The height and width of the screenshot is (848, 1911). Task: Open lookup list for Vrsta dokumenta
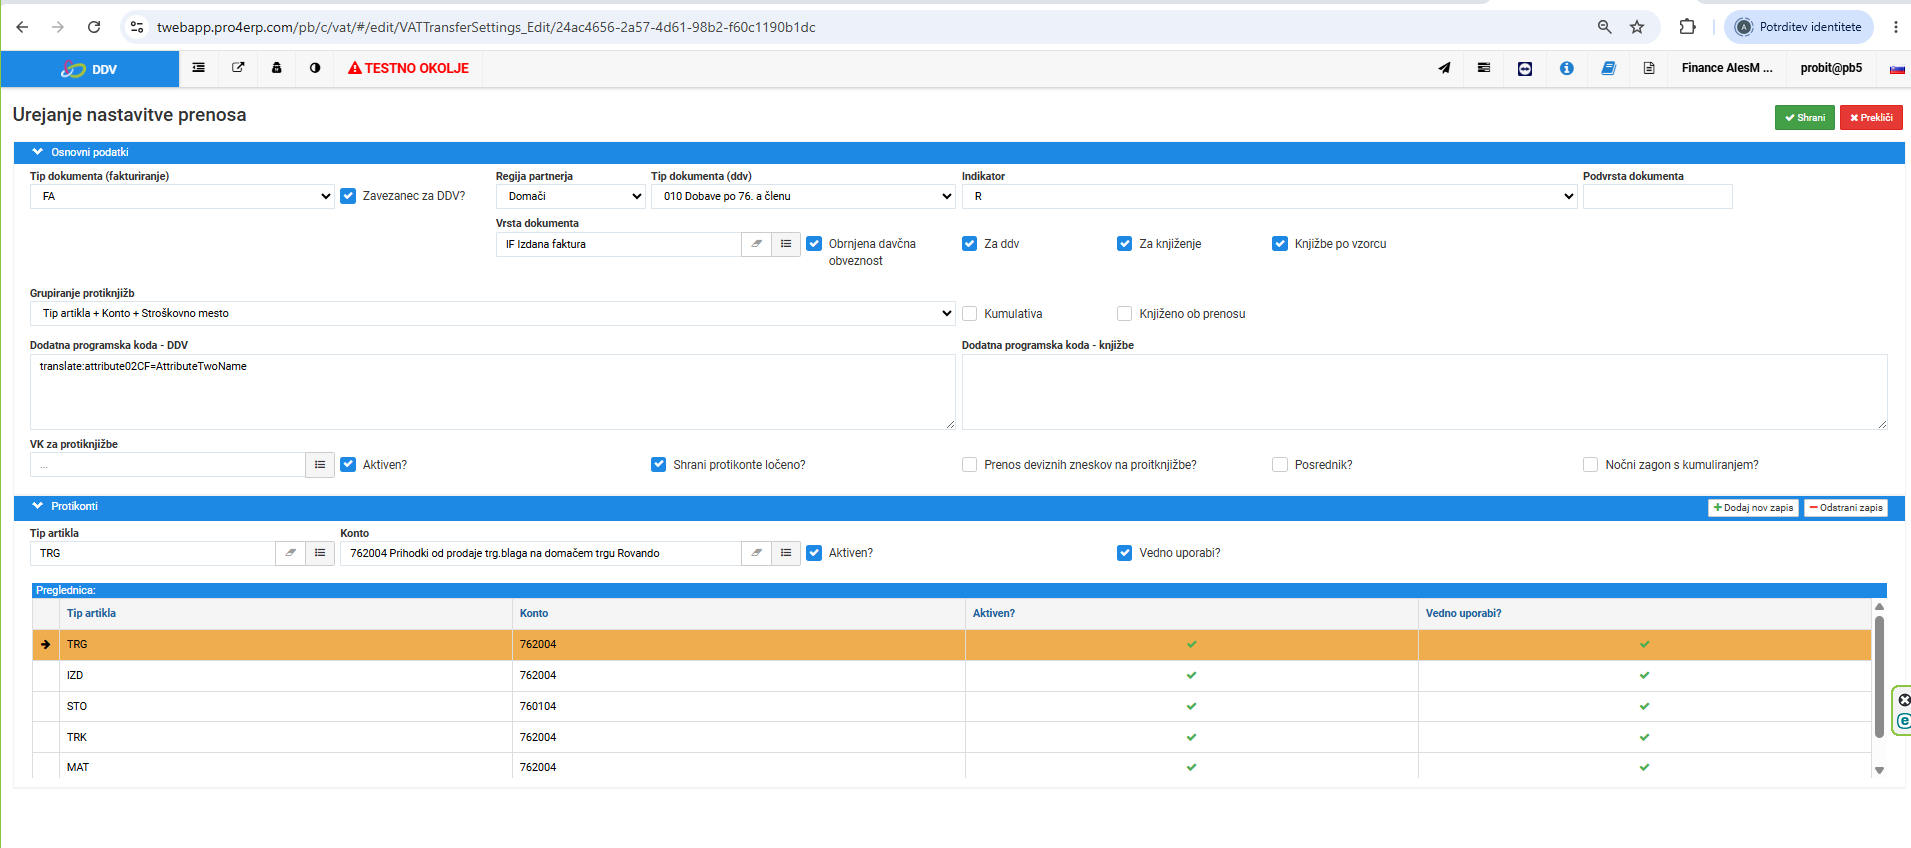pos(786,244)
